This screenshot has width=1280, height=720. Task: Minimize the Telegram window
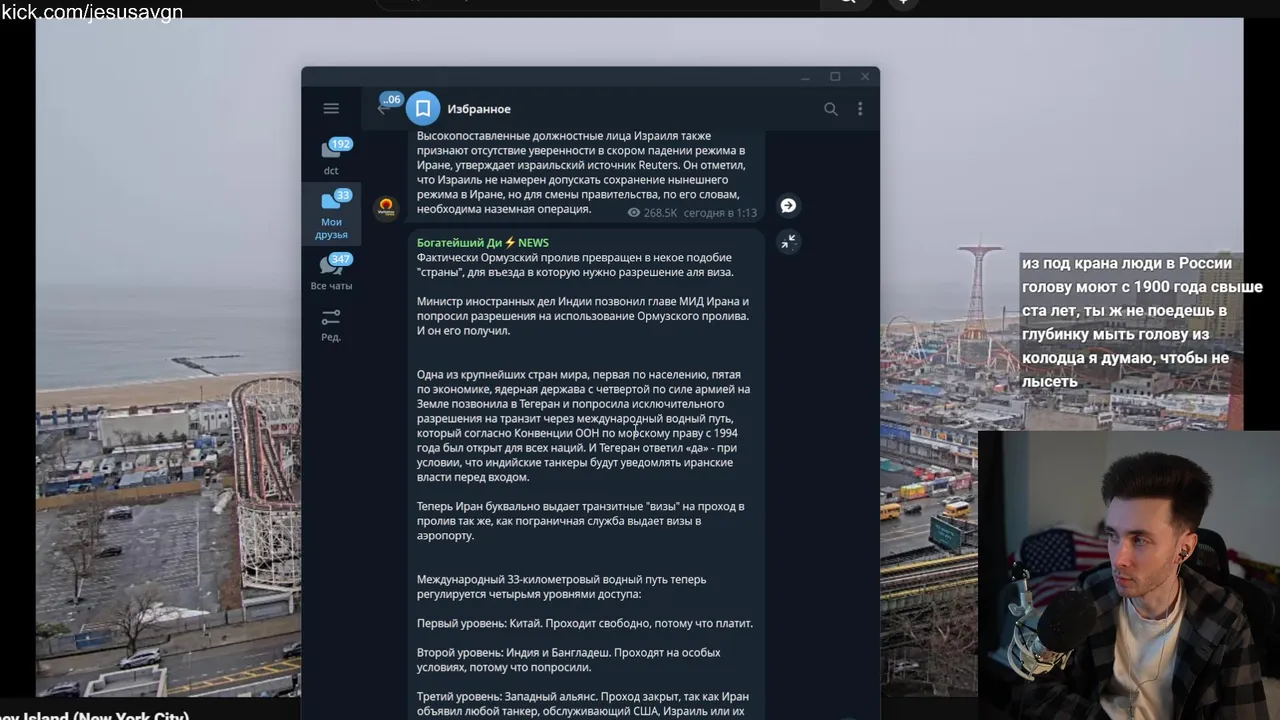coord(805,77)
